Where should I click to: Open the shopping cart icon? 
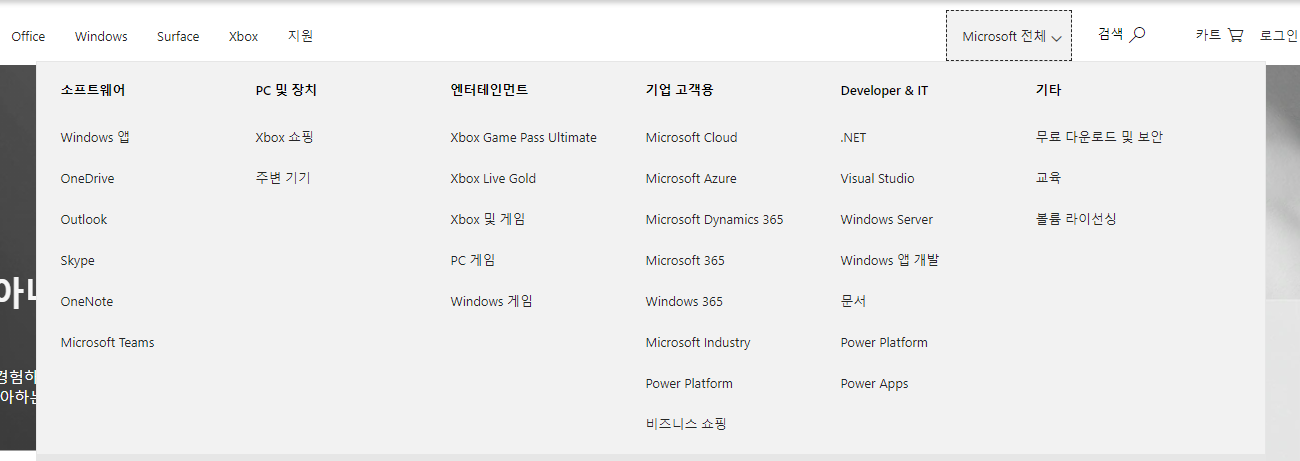coord(1235,35)
